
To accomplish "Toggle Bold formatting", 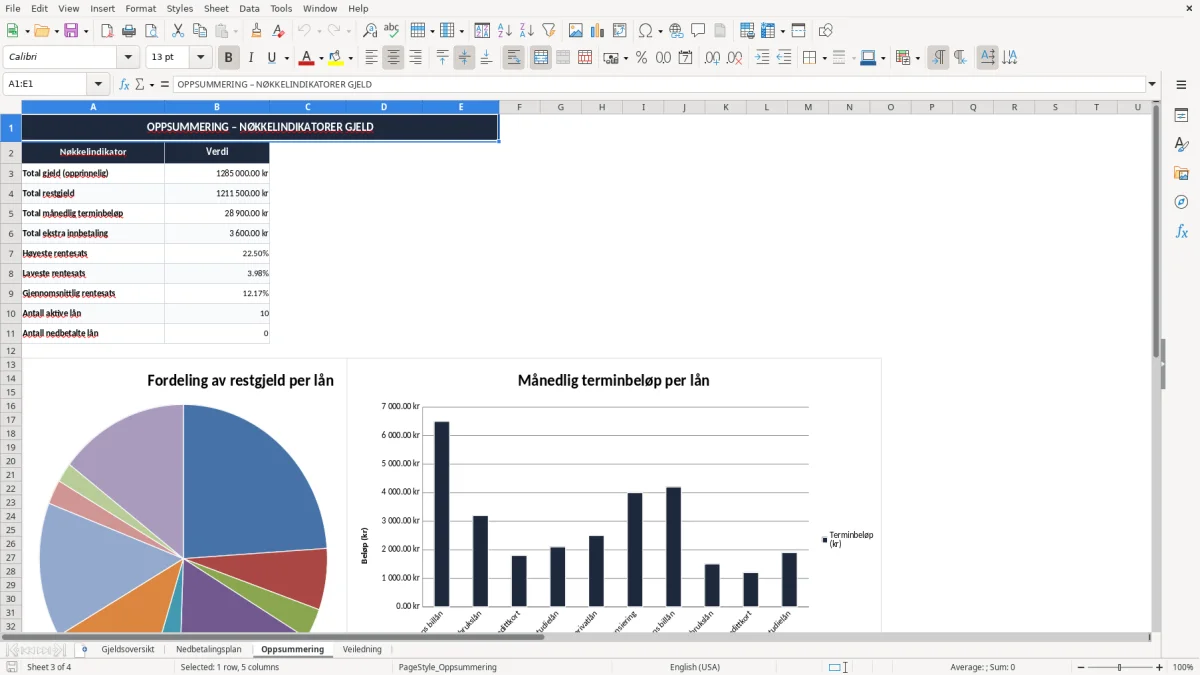I will 229,58.
